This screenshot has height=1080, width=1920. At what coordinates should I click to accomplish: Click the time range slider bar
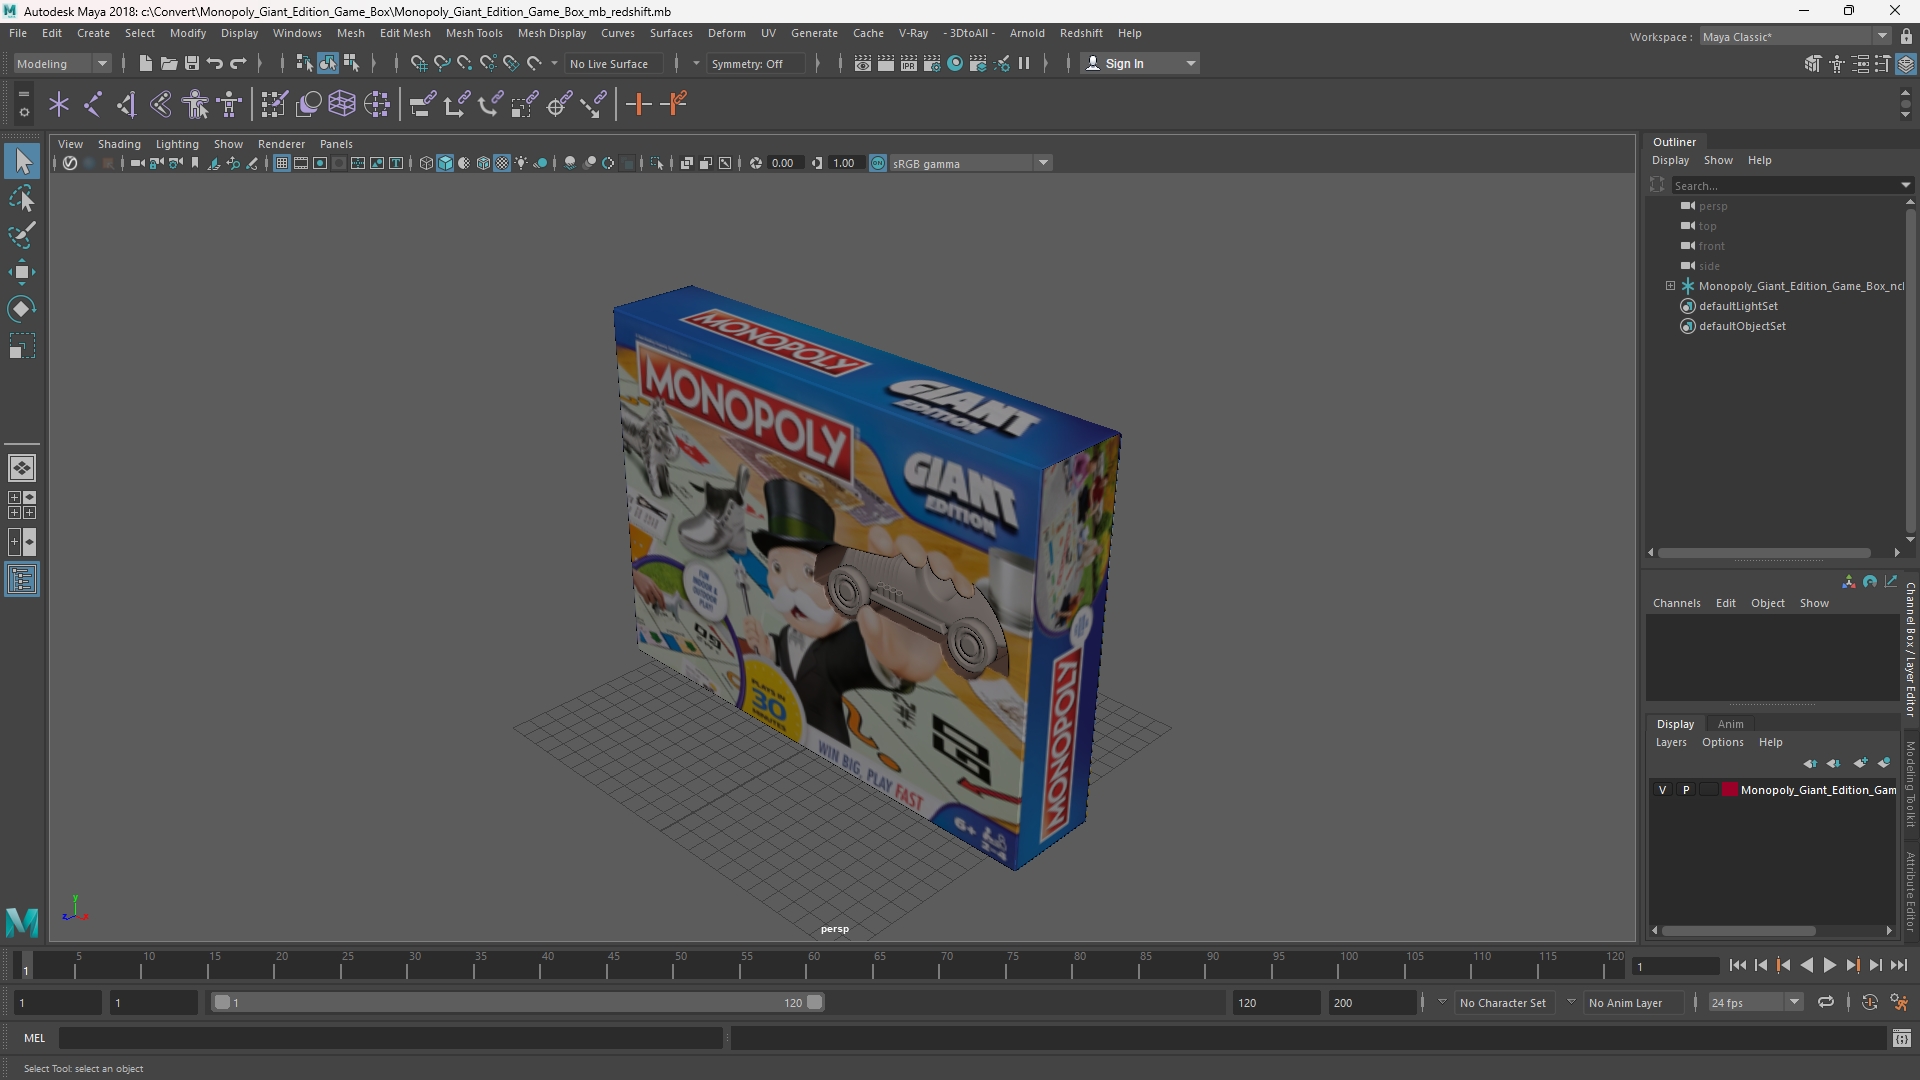pyautogui.click(x=518, y=1002)
